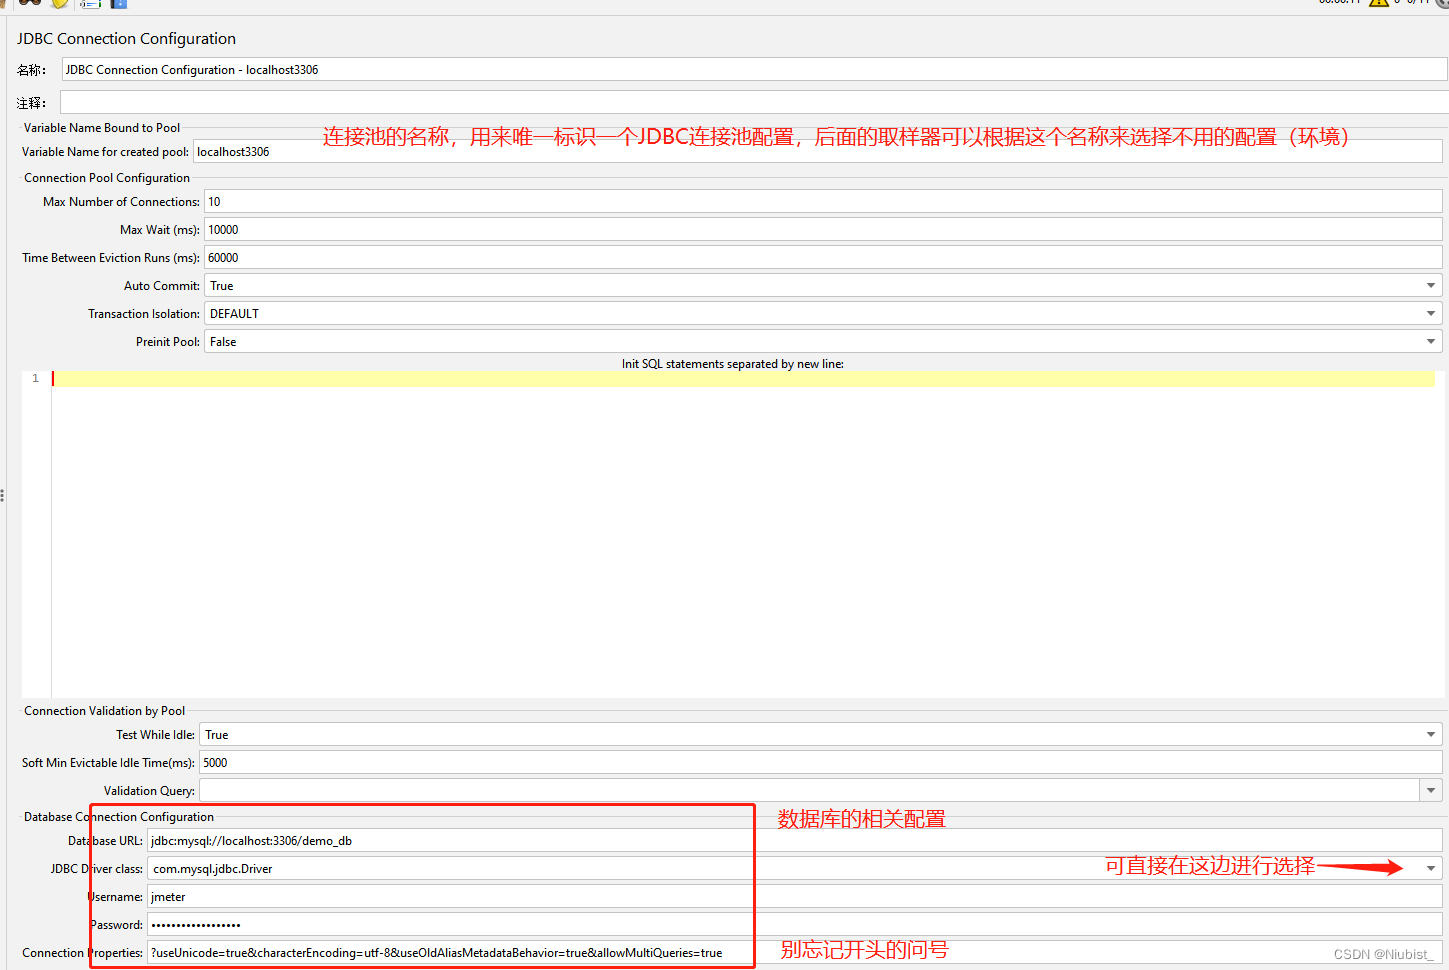Click the Init SQL statements separated by new line label
This screenshot has width=1449, height=970.
tap(732, 364)
